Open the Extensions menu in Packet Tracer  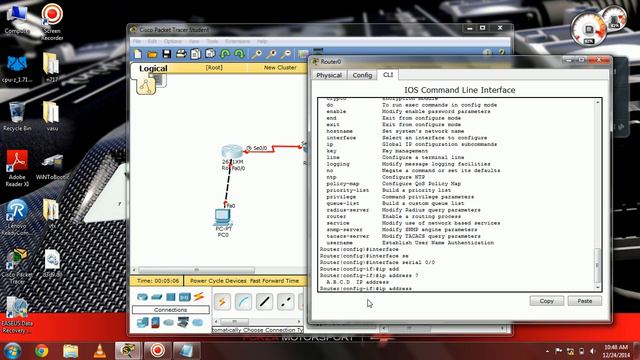[x=238, y=41]
